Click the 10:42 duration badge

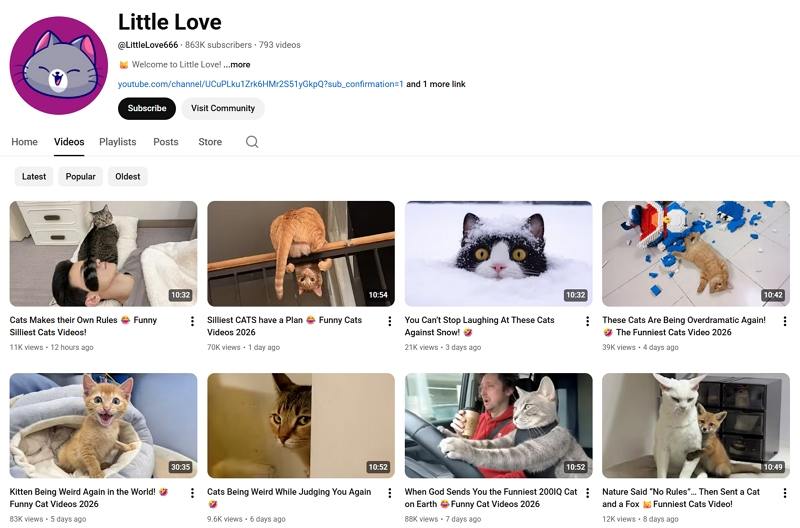click(773, 295)
